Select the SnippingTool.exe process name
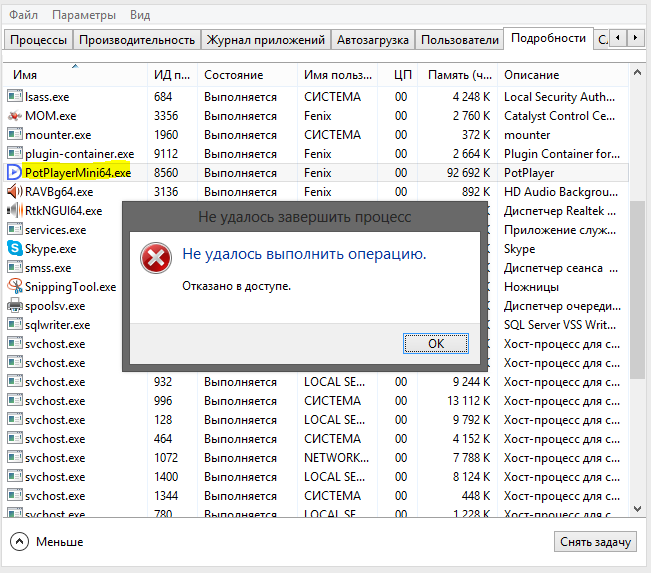 tap(71, 287)
